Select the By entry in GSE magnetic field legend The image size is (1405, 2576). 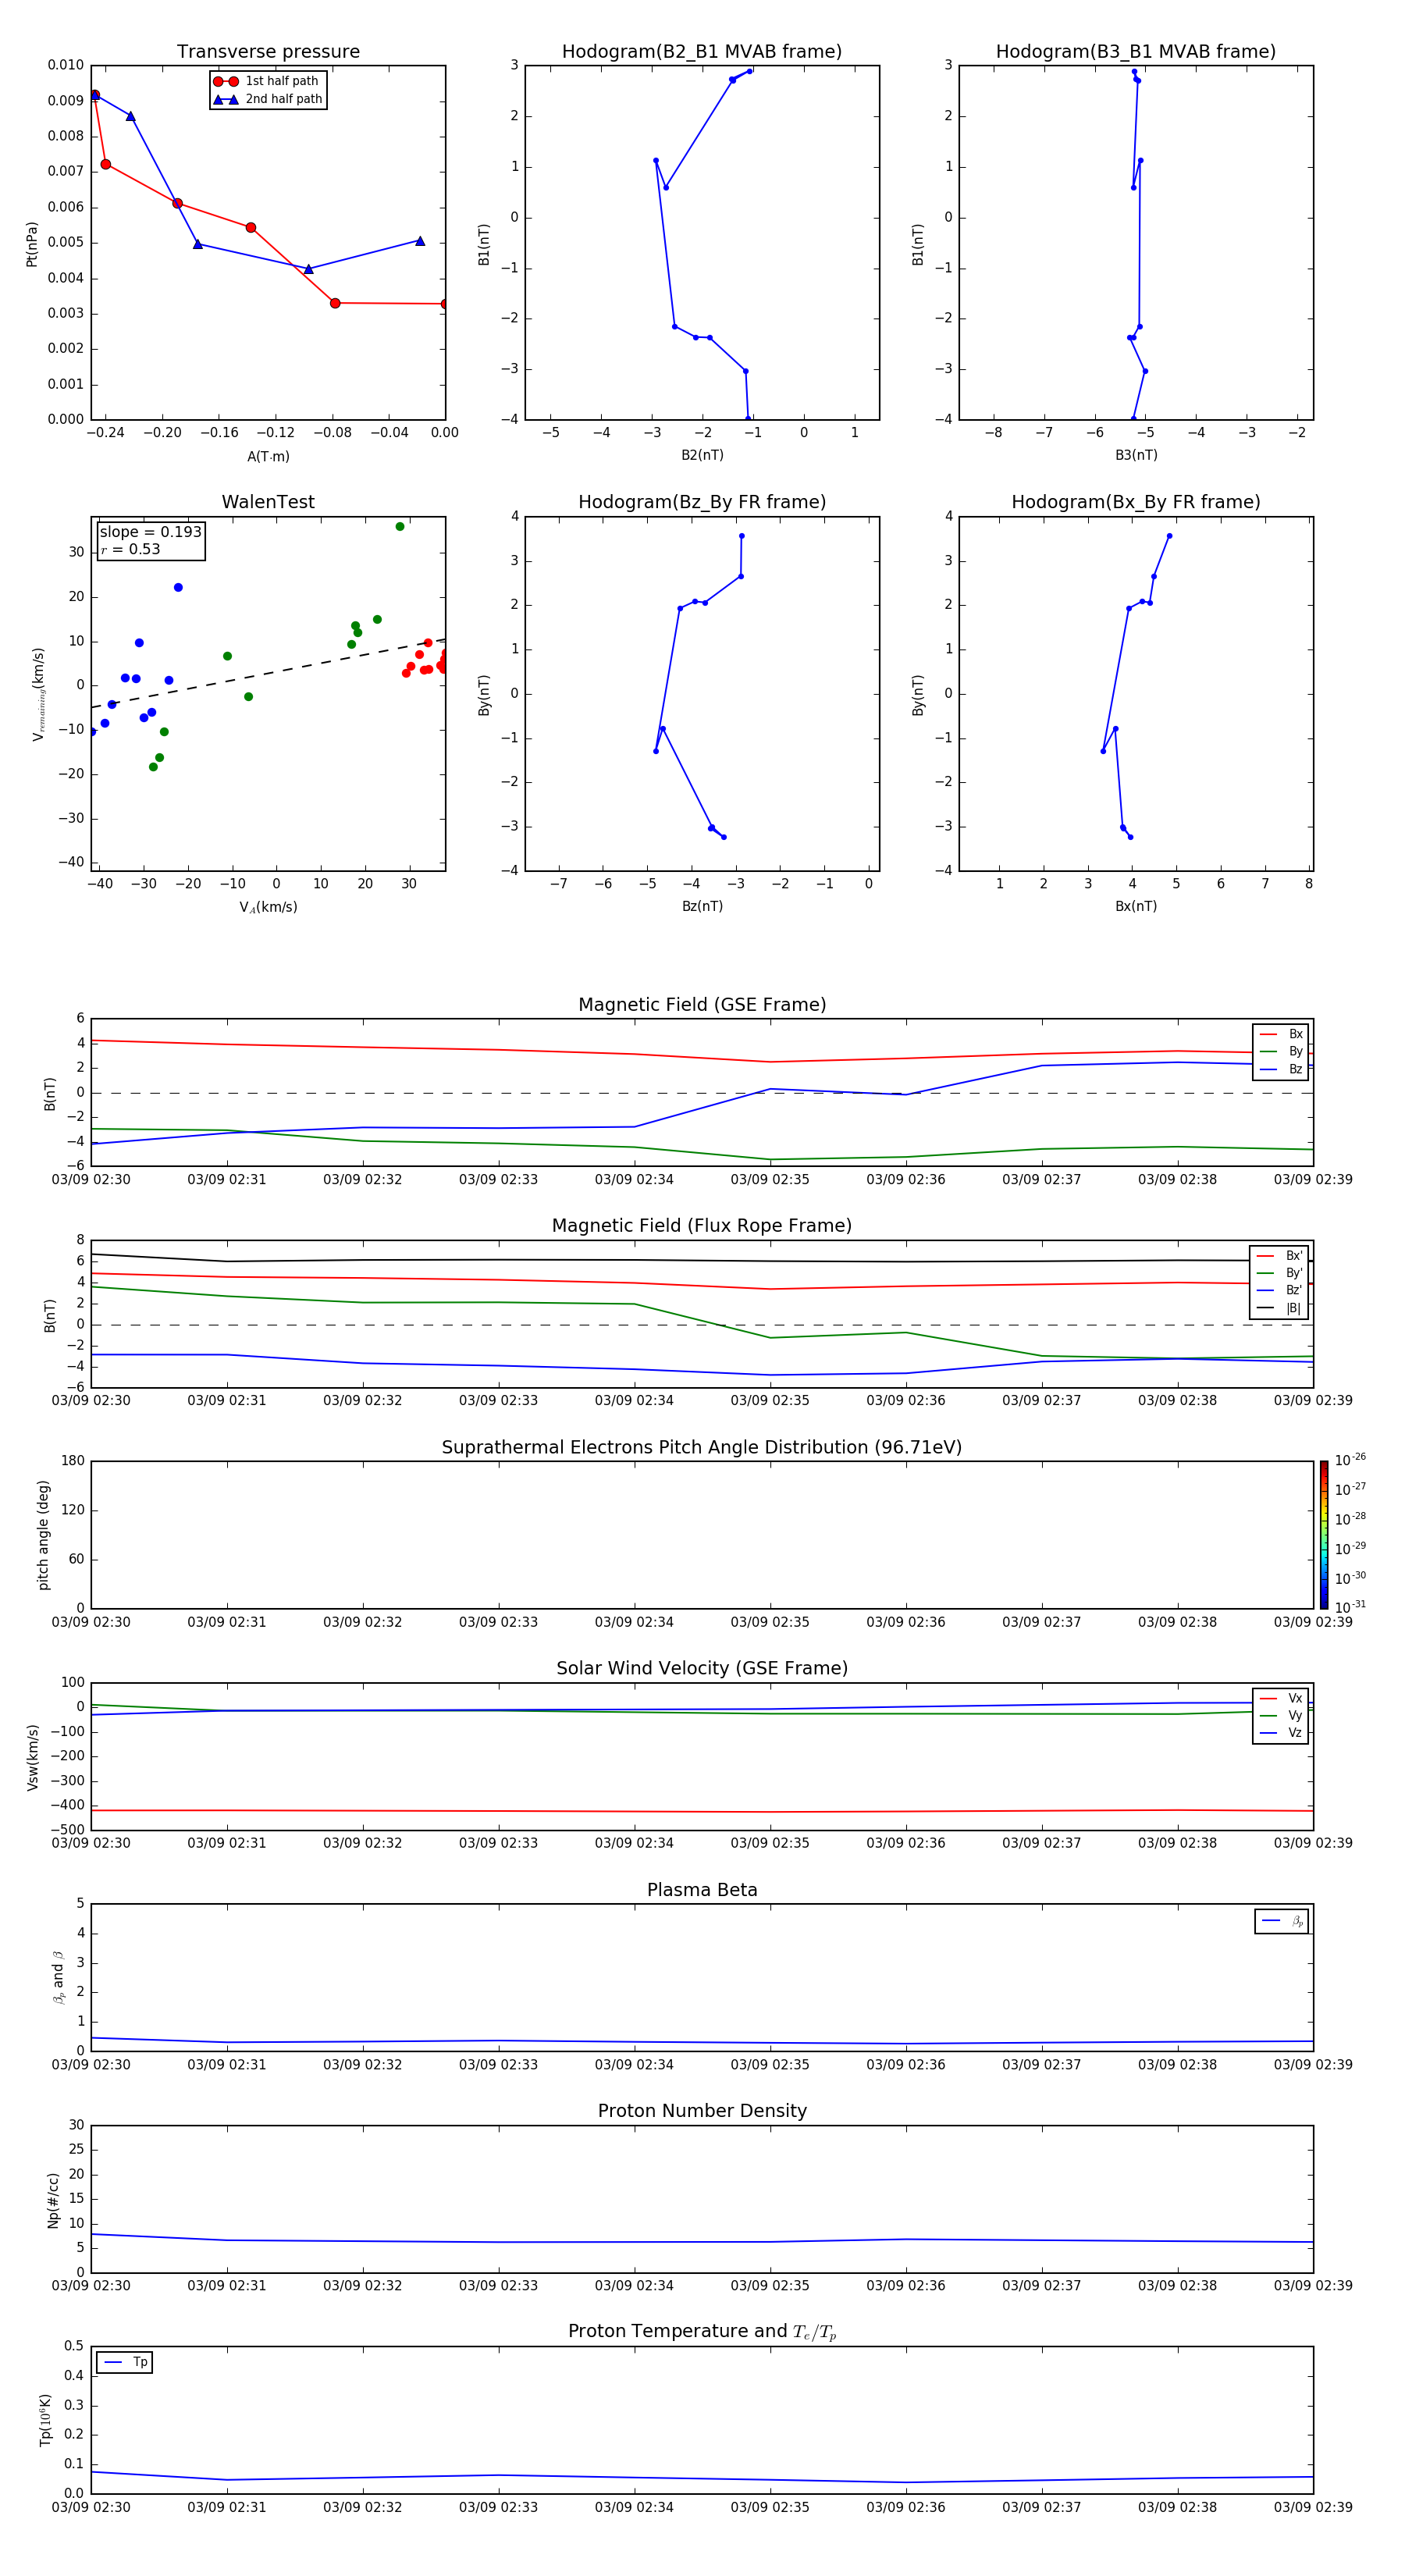point(1281,1052)
